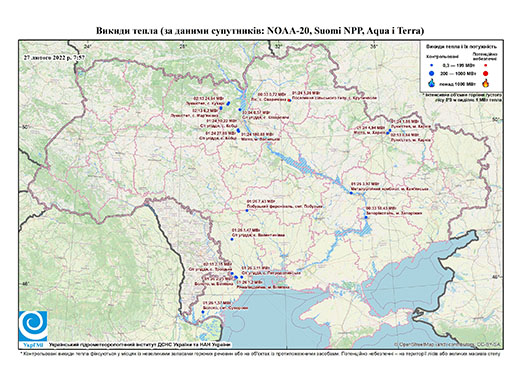Click label '01:26 3,97 МВт'
The height and width of the screenshot is (368, 520).
click(365, 184)
